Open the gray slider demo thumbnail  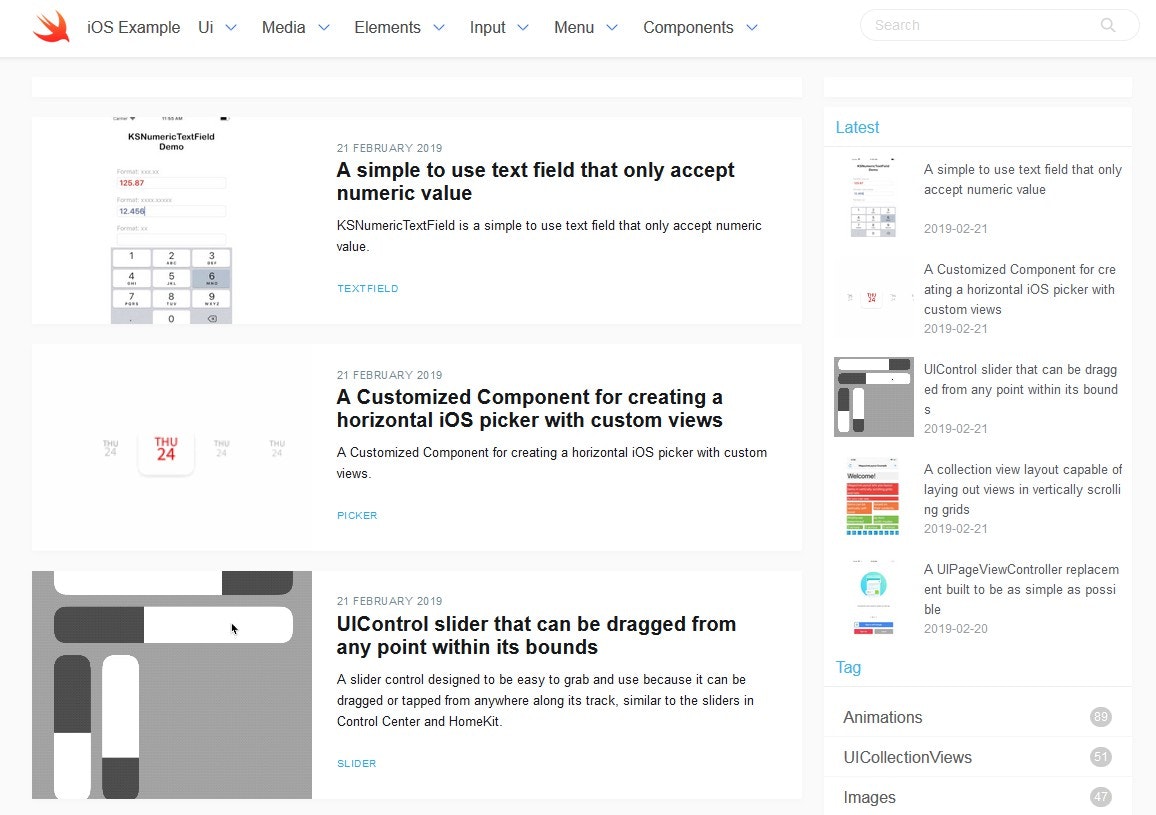point(172,684)
